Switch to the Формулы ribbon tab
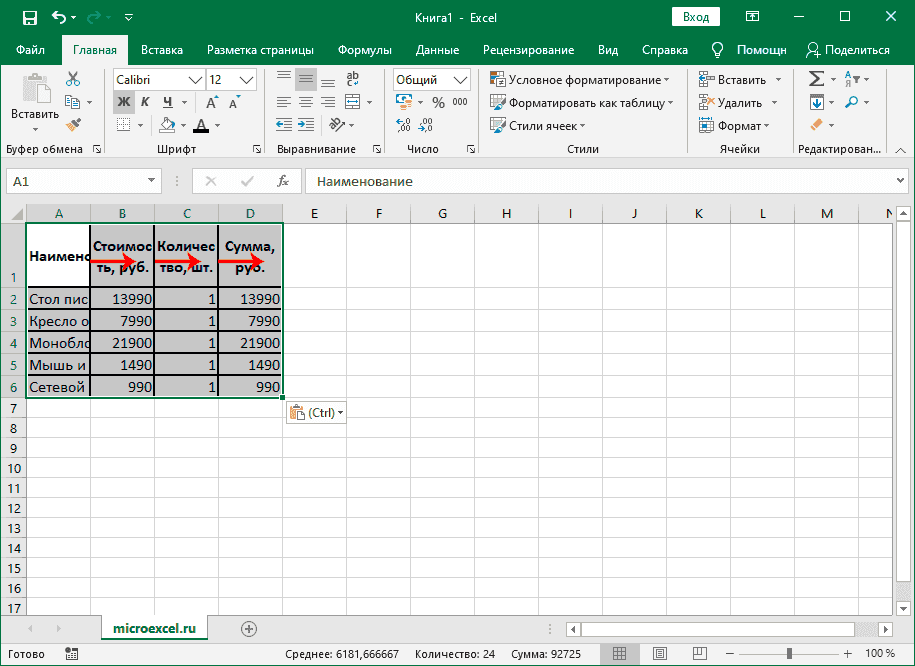The image size is (915, 666). 365,50
